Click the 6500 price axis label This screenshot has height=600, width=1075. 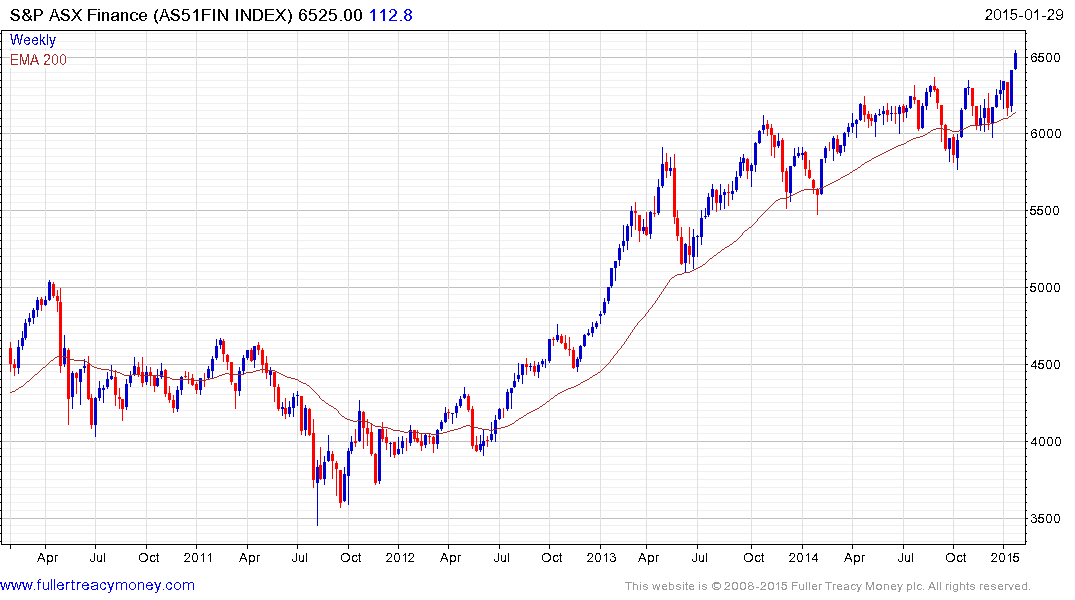coord(1046,58)
